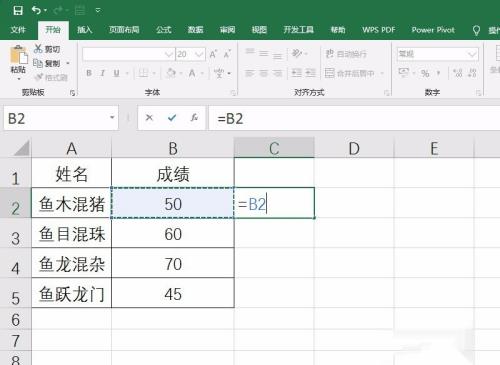Click Merge and Center (合并后居中)

tap(350, 73)
